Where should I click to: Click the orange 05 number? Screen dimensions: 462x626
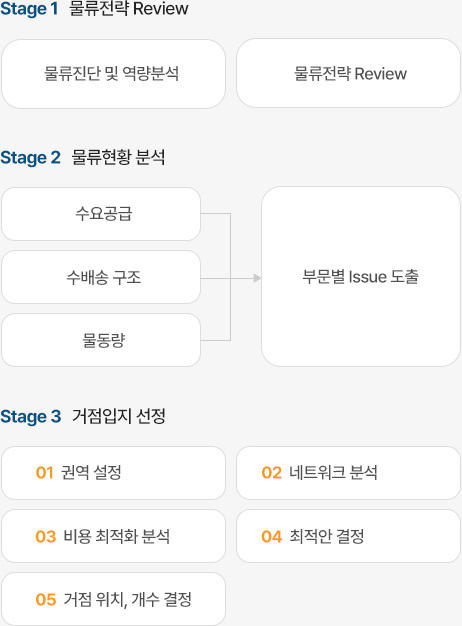[x=46, y=600]
